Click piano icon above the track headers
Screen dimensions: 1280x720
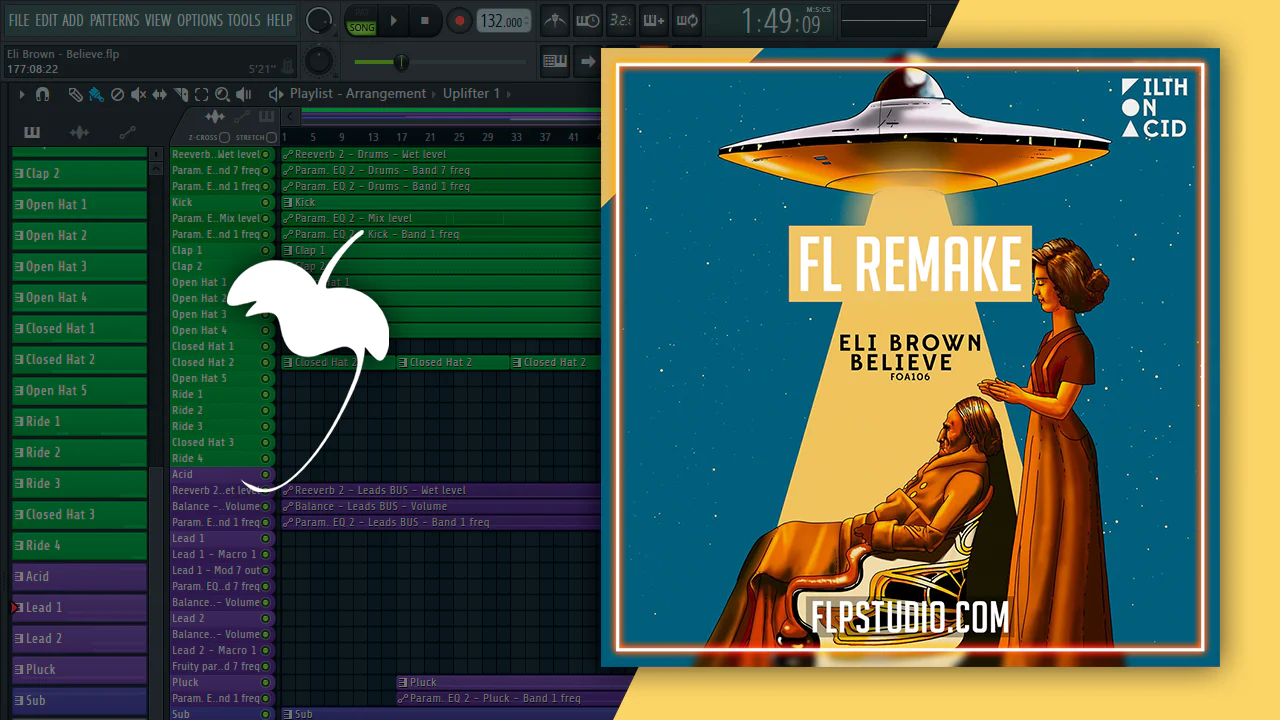tap(266, 117)
